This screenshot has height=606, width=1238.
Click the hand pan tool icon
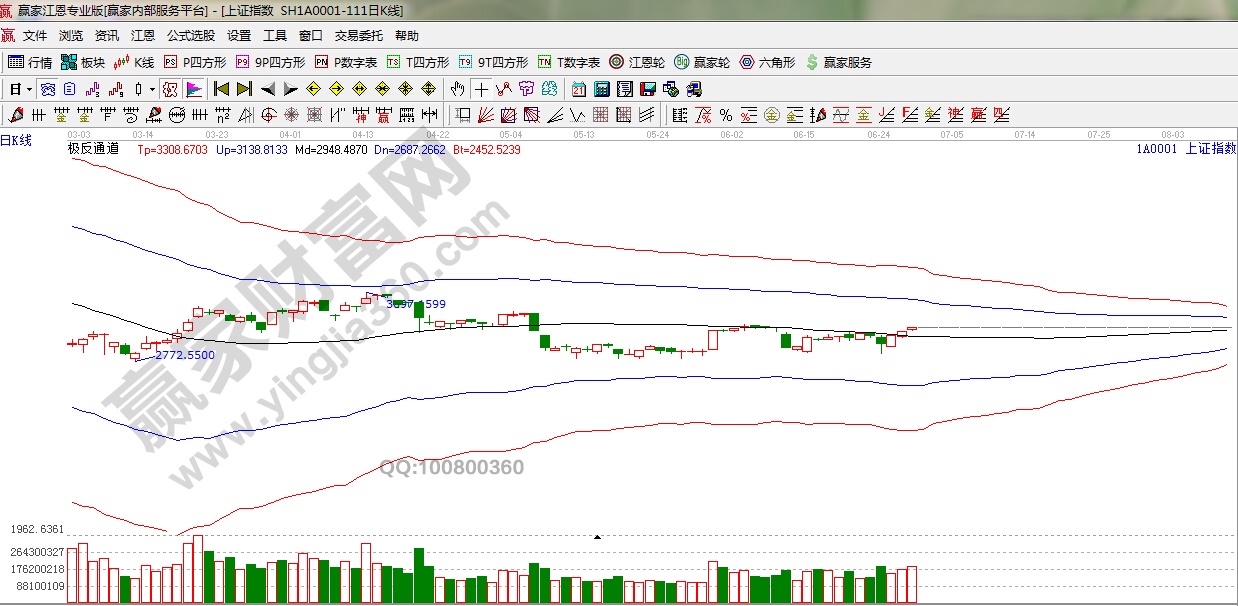pyautogui.click(x=458, y=89)
